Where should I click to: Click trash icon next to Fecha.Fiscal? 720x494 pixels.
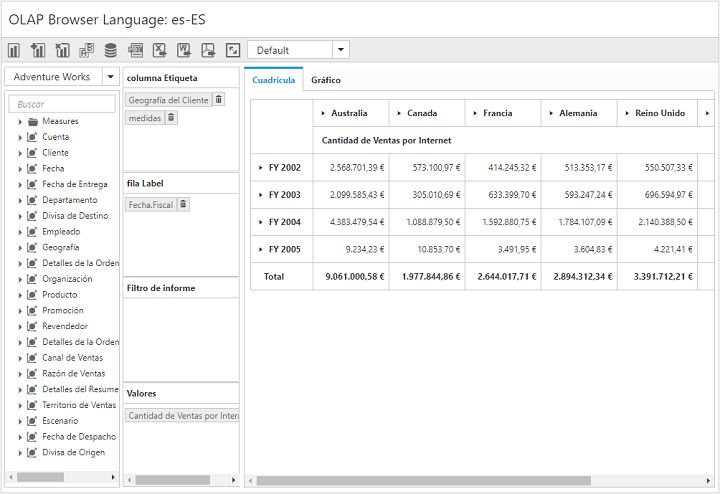[182, 204]
